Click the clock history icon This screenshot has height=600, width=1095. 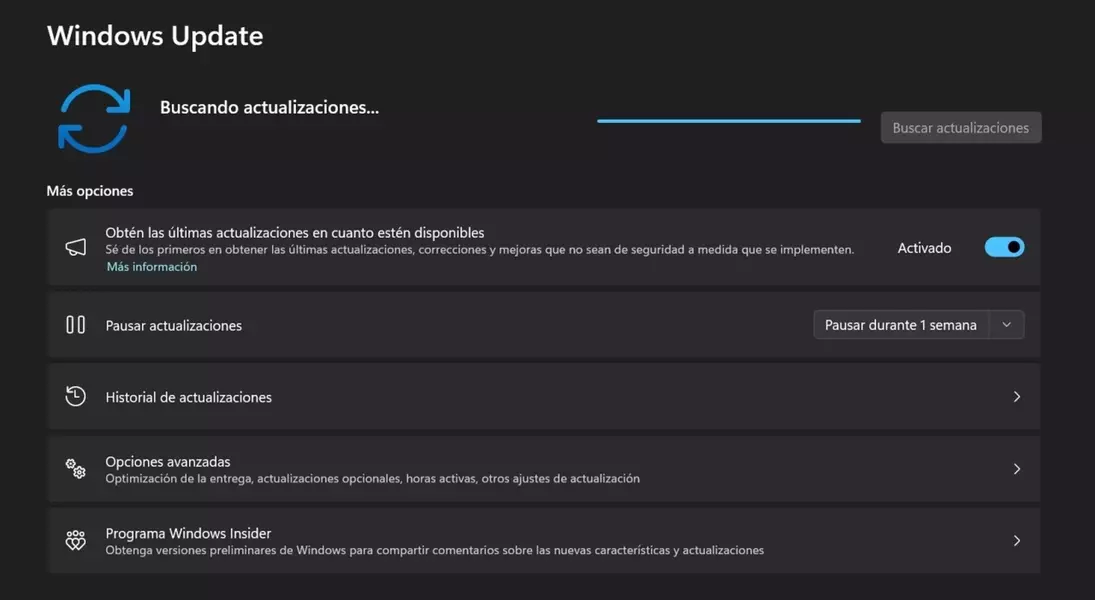coord(75,396)
